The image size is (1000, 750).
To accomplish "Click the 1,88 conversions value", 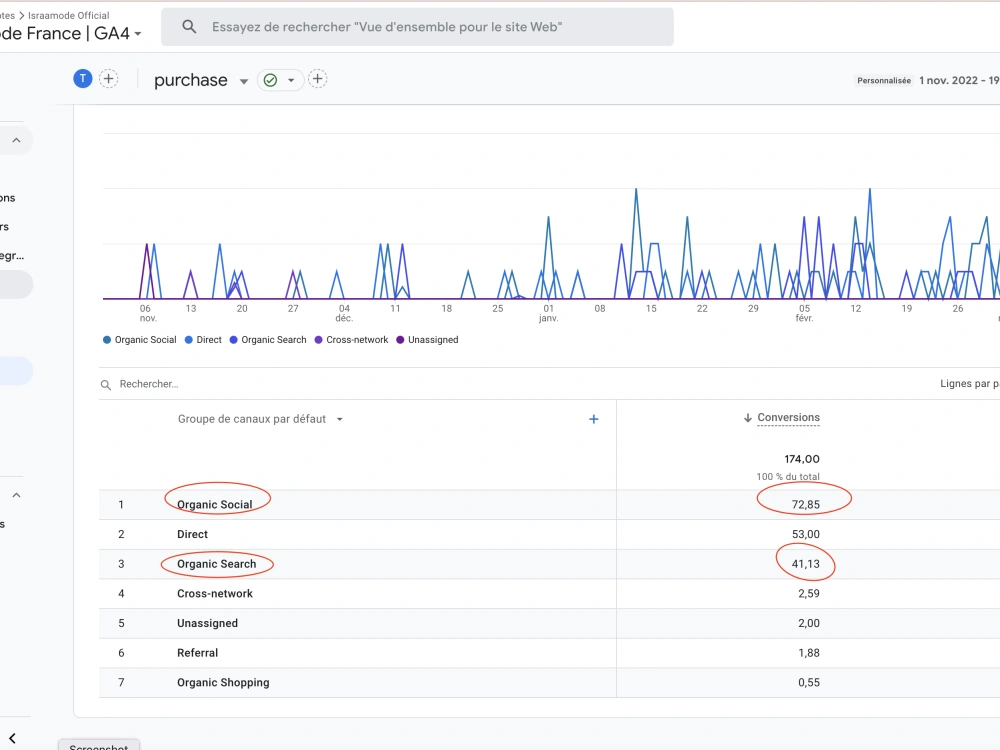I will click(x=809, y=653).
